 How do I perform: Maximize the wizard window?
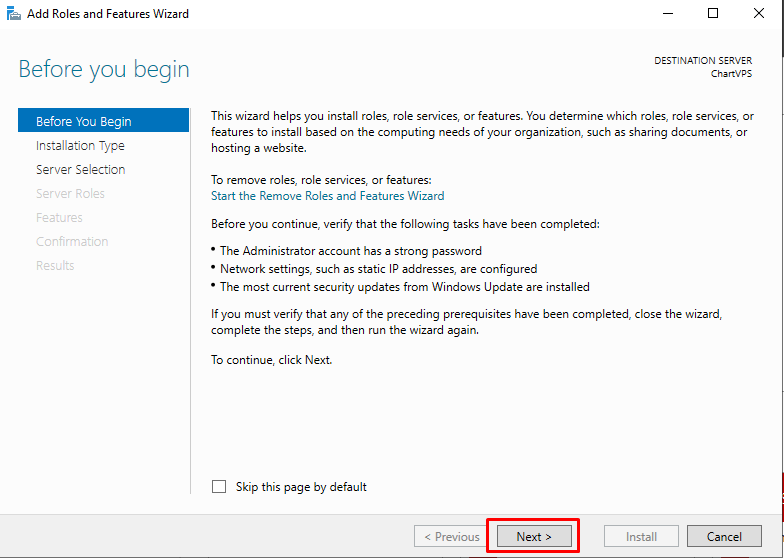[x=713, y=14]
